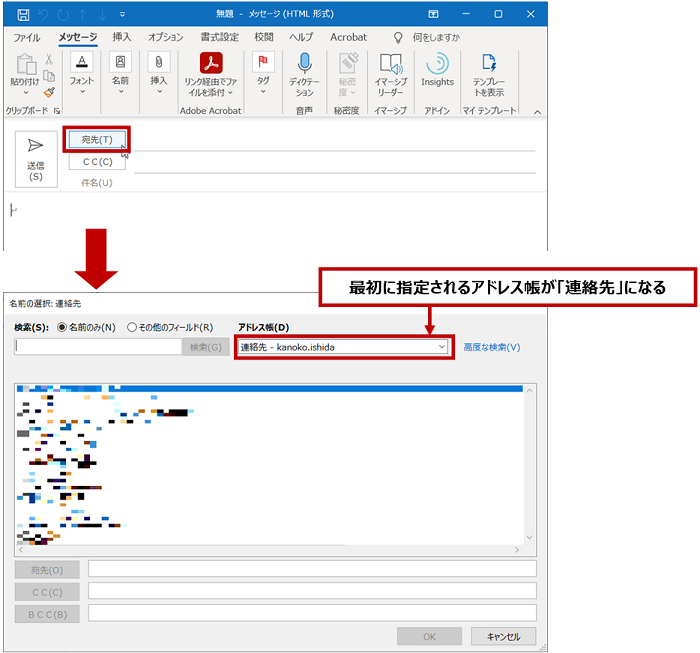700x653 pixels.
Task: Click the 宛先(T) button in message header
Action: click(97, 139)
